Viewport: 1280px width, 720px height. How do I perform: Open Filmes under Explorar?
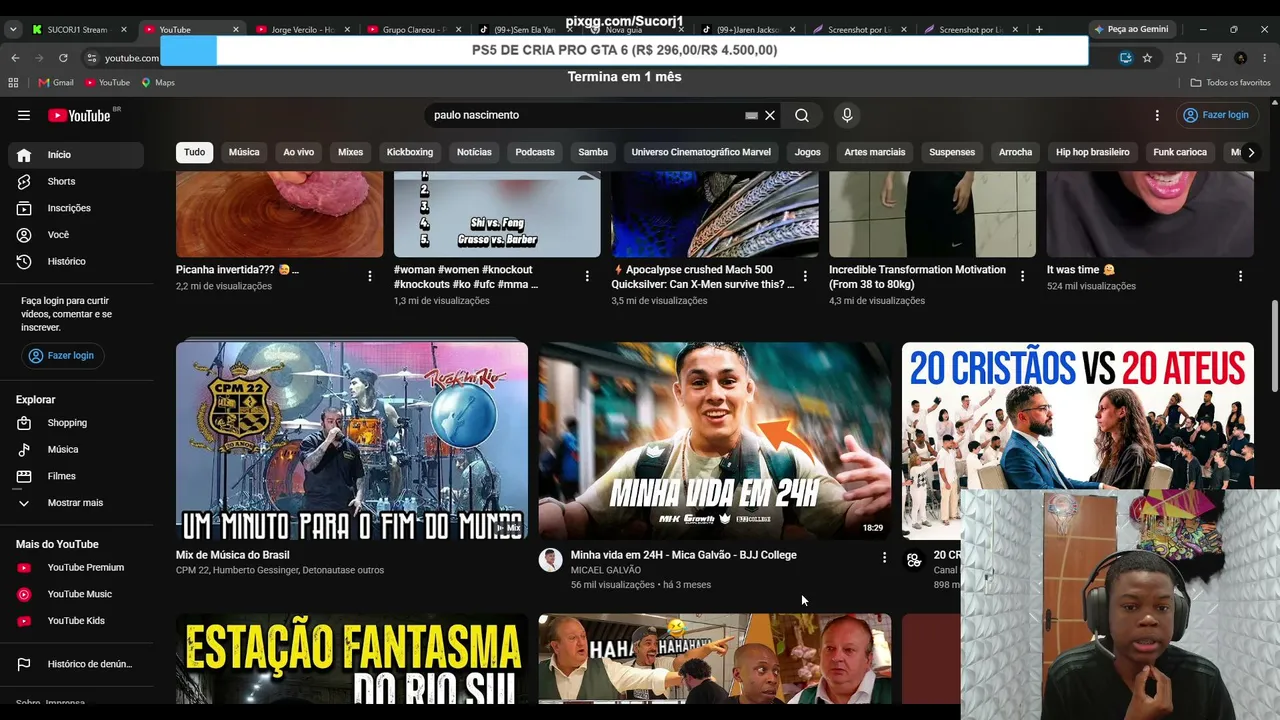[76, 476]
